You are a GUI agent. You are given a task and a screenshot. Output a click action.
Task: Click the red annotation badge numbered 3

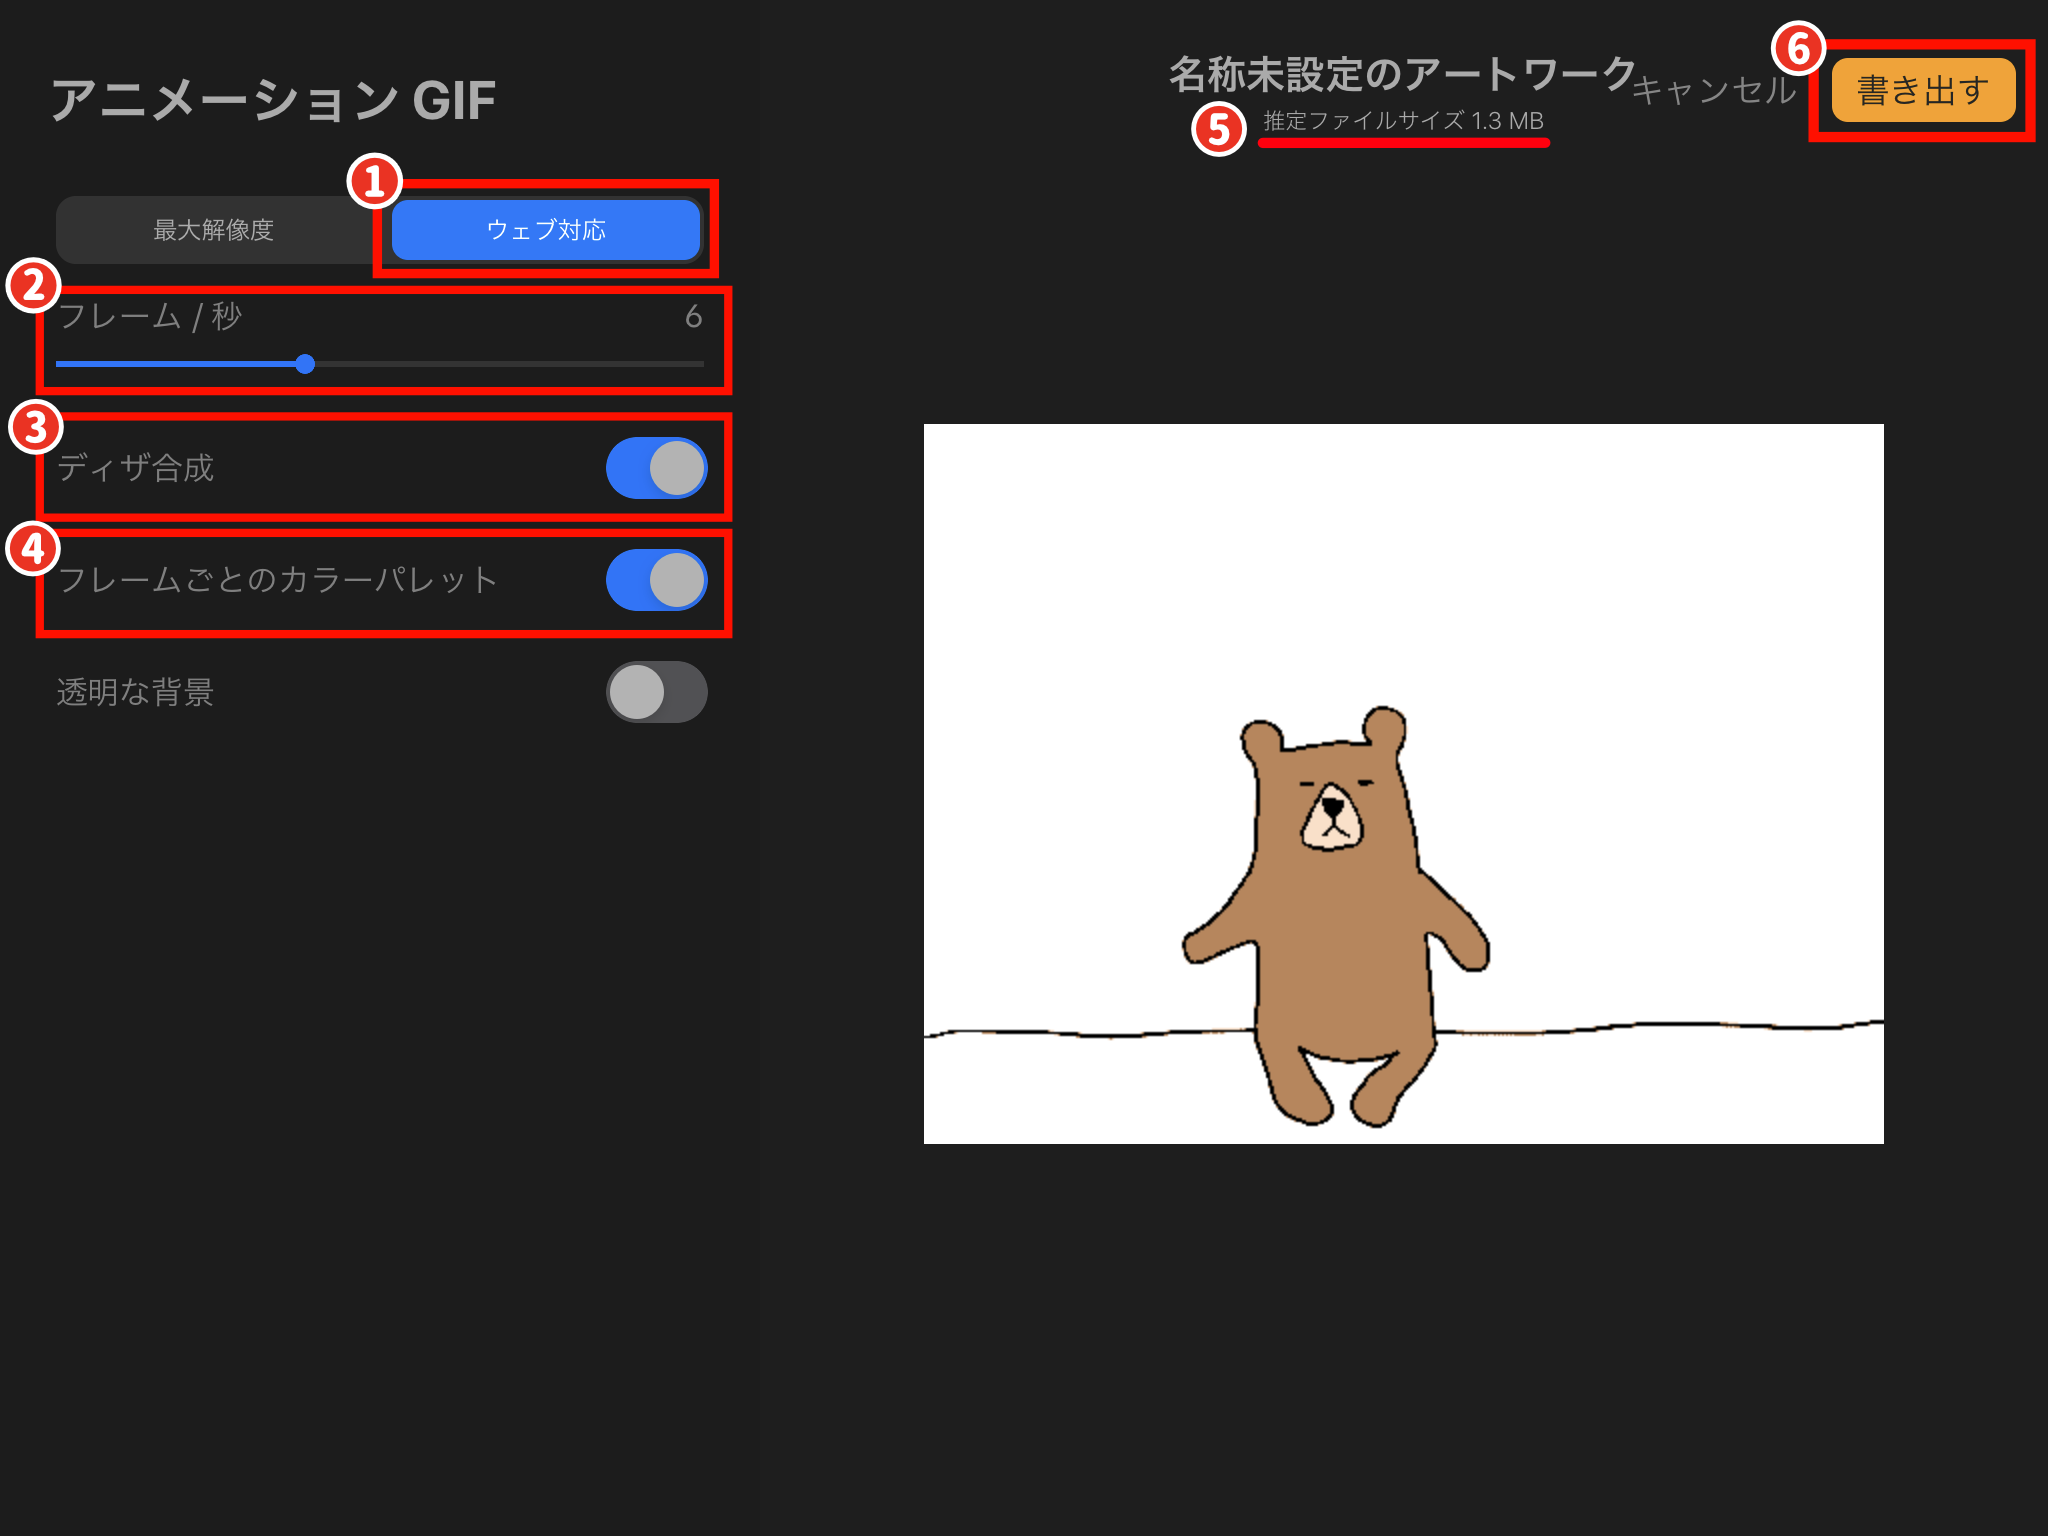(x=33, y=428)
